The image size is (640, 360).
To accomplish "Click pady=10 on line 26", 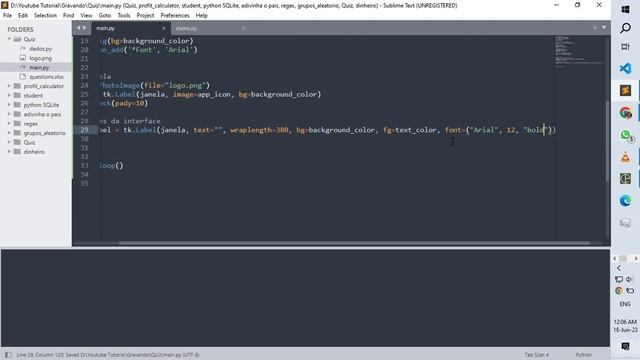I will (x=129, y=103).
